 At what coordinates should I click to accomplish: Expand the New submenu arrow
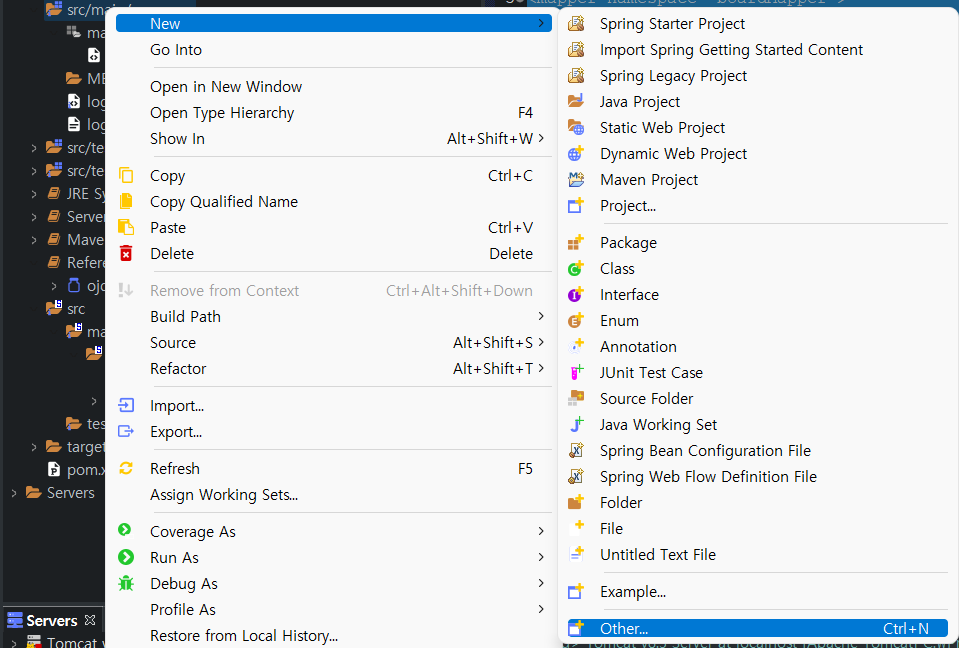coord(541,23)
